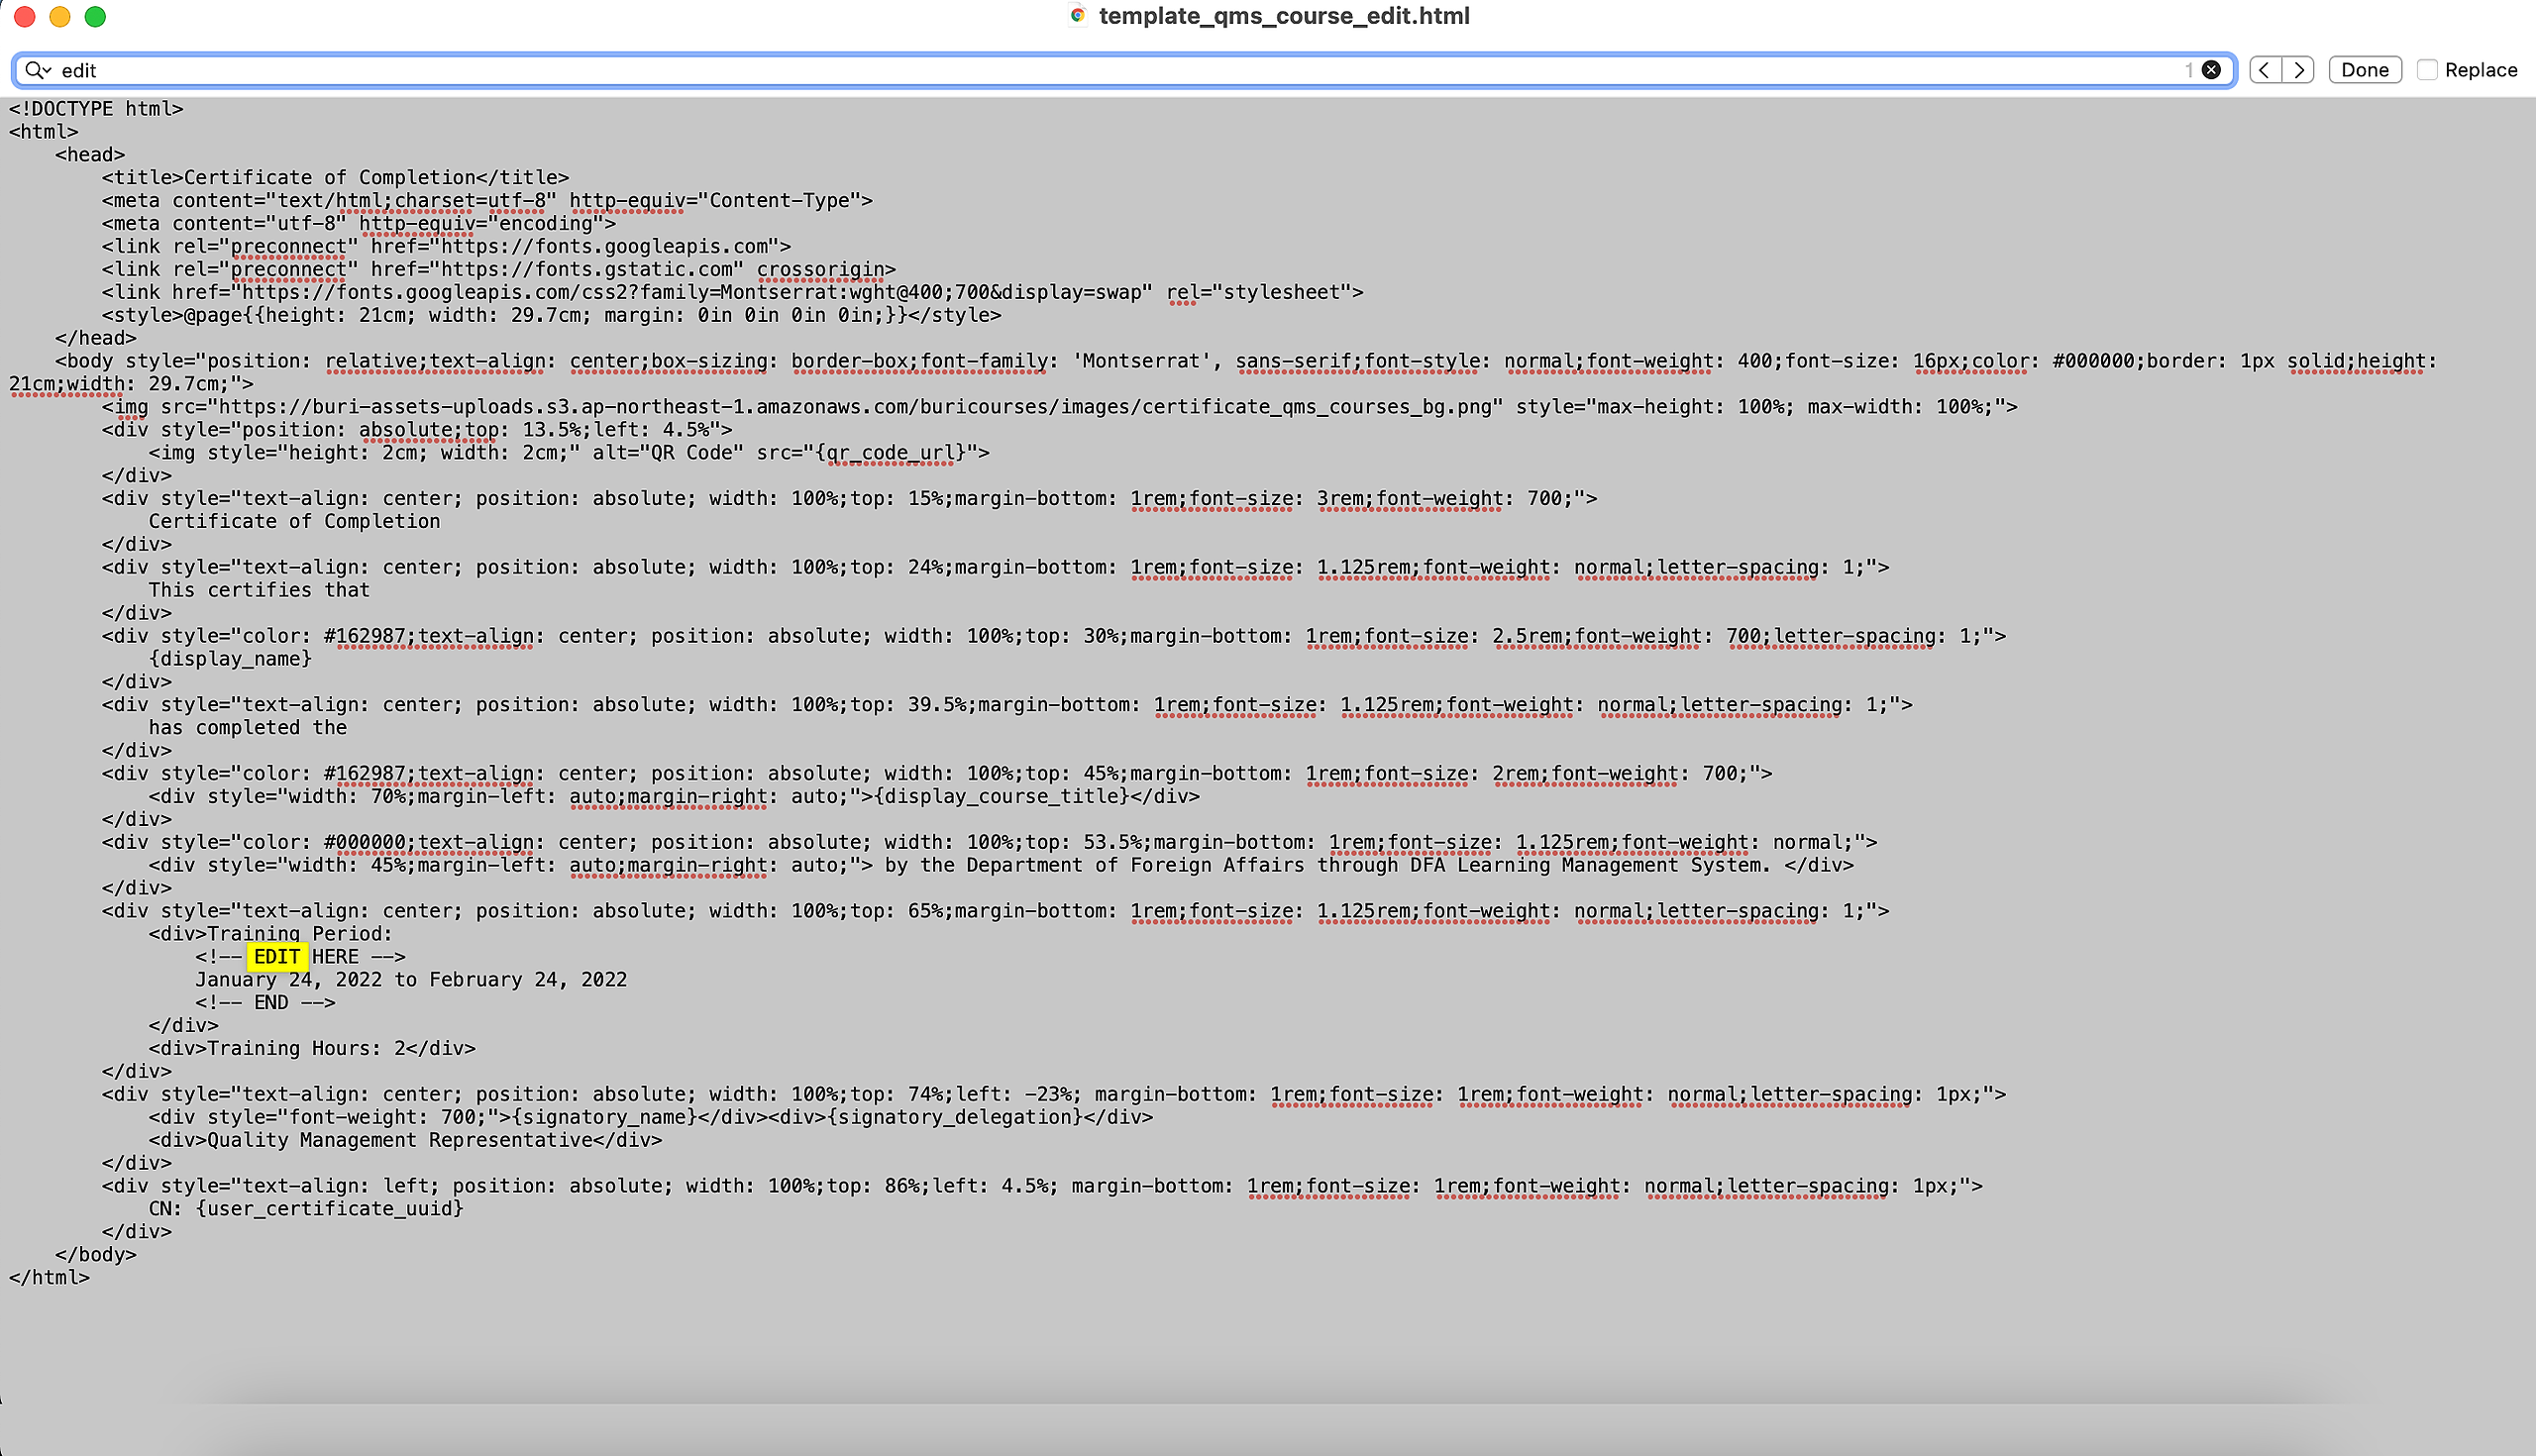The width and height of the screenshot is (2536, 1456).
Task: Click the Done button in find bar
Action: (x=2364, y=70)
